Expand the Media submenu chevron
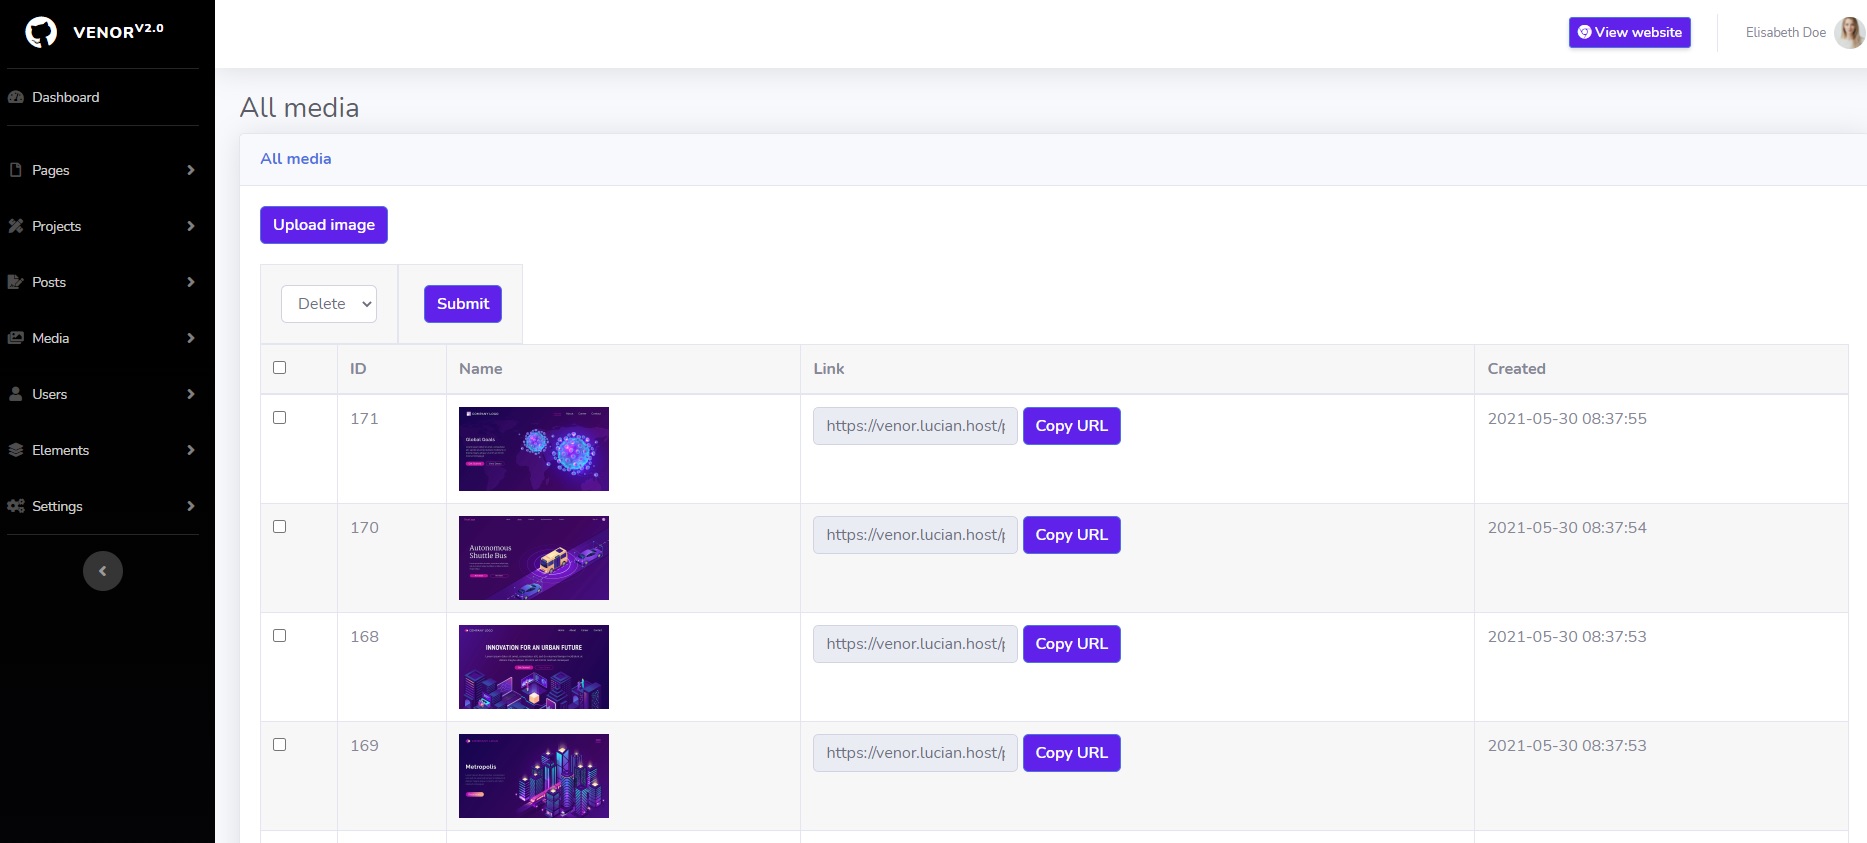 [190, 338]
